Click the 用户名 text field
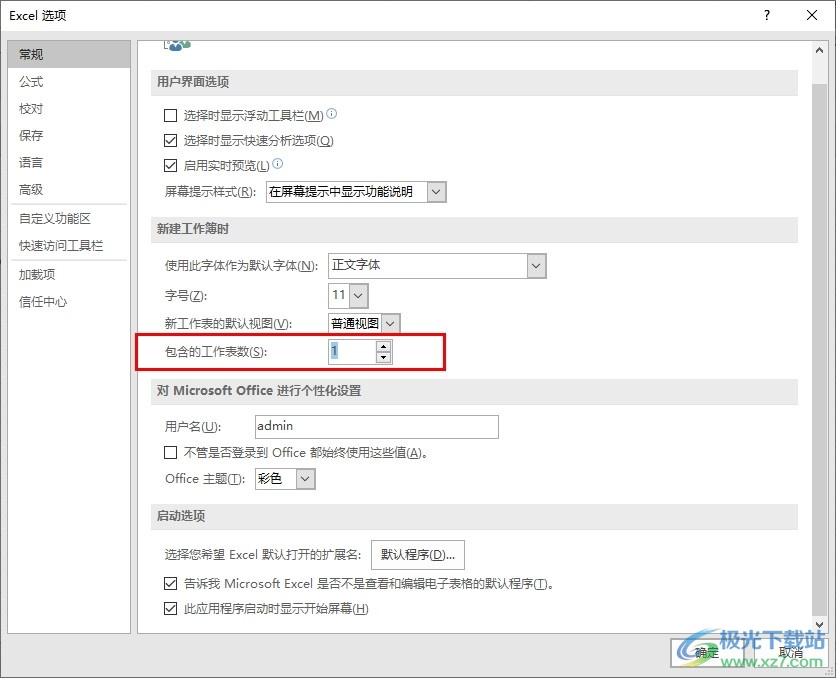Viewport: 836px width, 678px height. [376, 426]
